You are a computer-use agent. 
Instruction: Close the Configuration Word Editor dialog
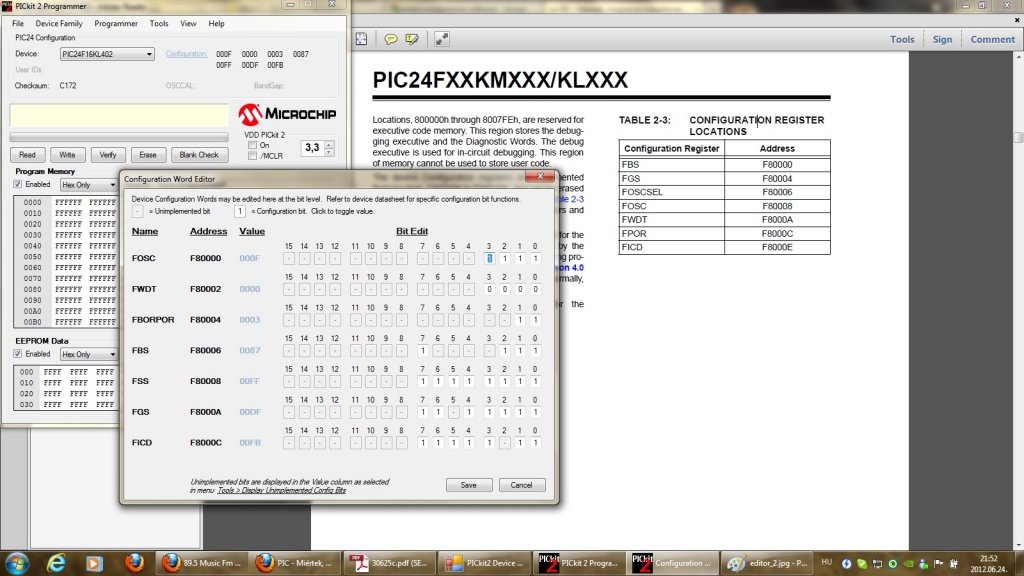(x=539, y=177)
